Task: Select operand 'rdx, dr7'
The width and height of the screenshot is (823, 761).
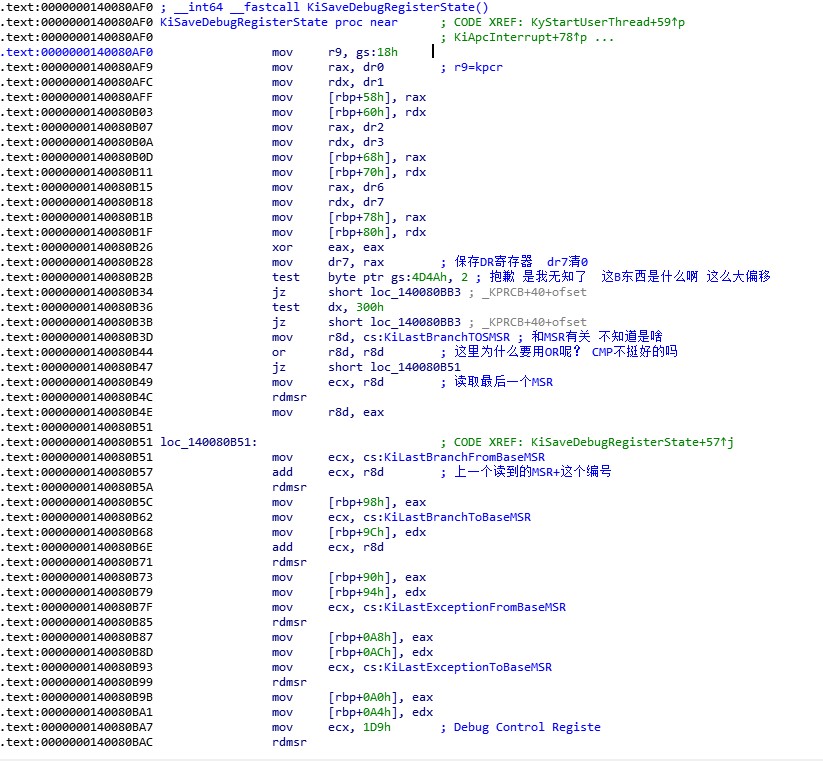Action: 356,202
